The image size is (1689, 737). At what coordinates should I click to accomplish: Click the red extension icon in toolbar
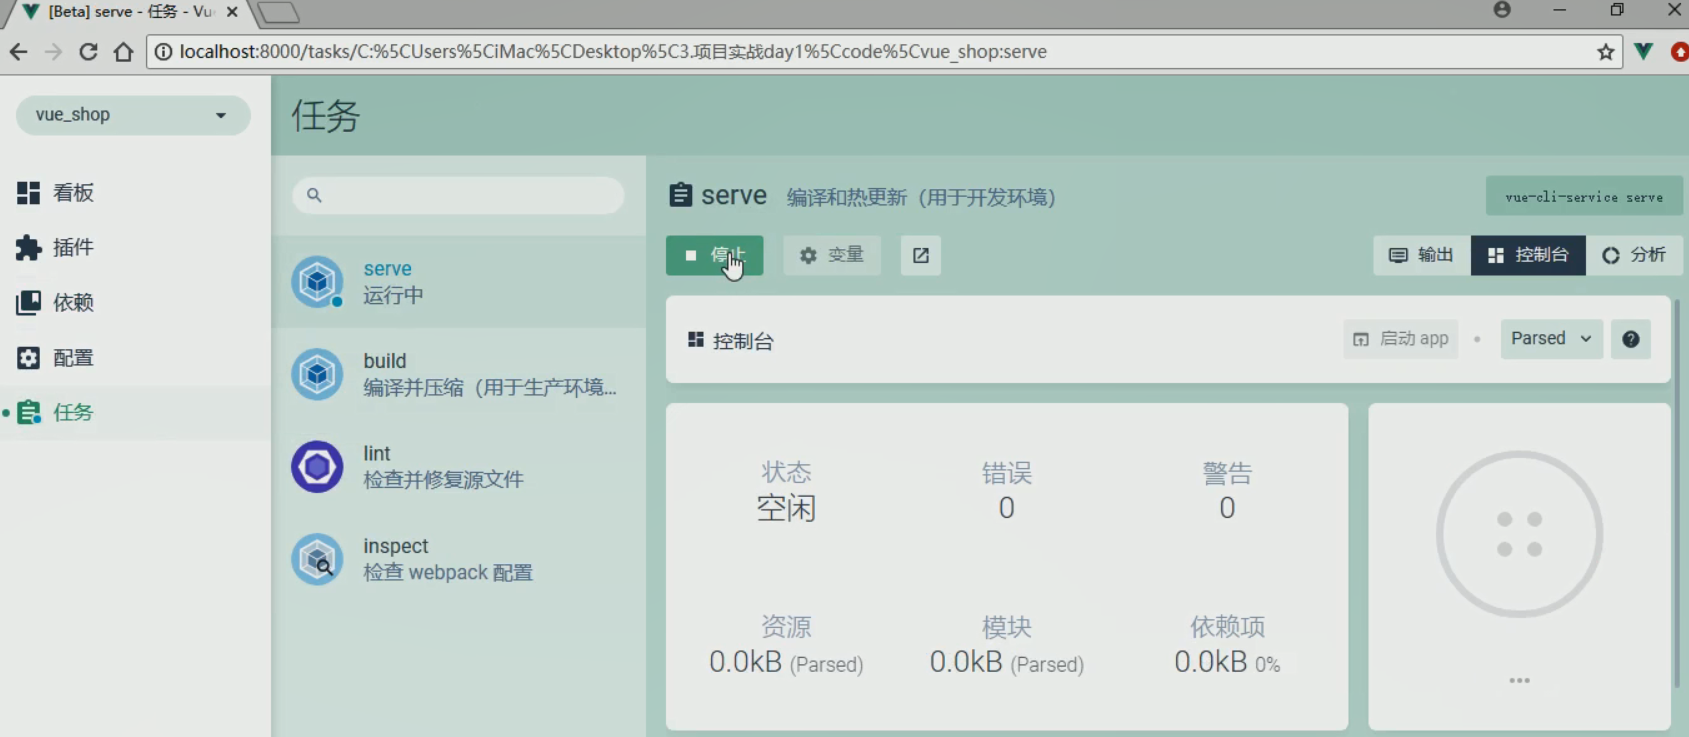pos(1680,52)
